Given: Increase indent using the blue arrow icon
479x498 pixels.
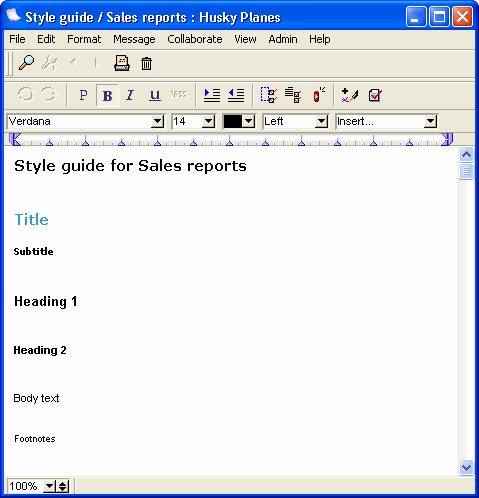Looking at the screenshot, I should (x=212, y=95).
